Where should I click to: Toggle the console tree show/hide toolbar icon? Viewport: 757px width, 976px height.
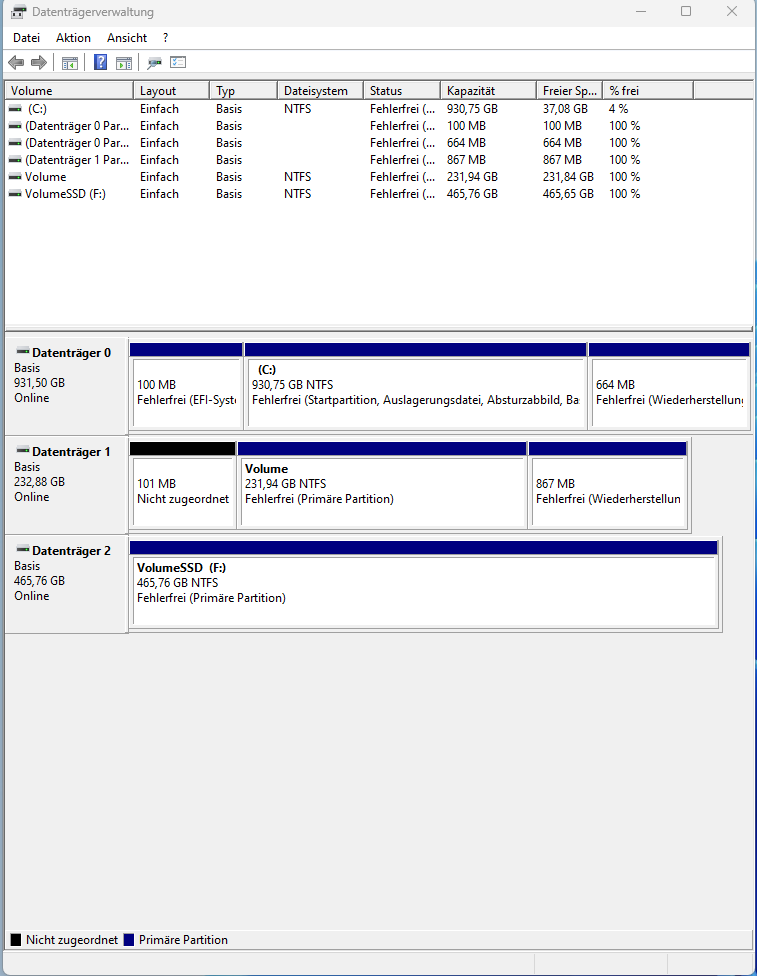70,62
